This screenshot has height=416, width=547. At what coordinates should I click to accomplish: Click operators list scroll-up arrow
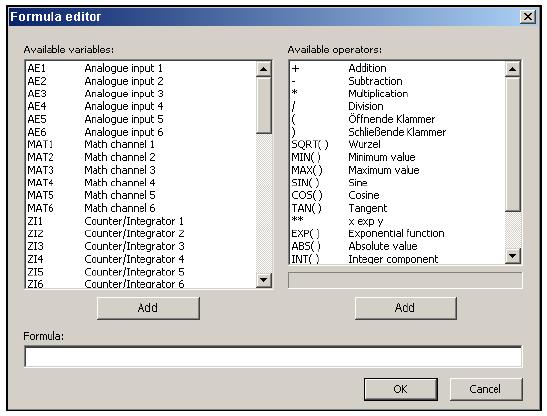click(513, 69)
